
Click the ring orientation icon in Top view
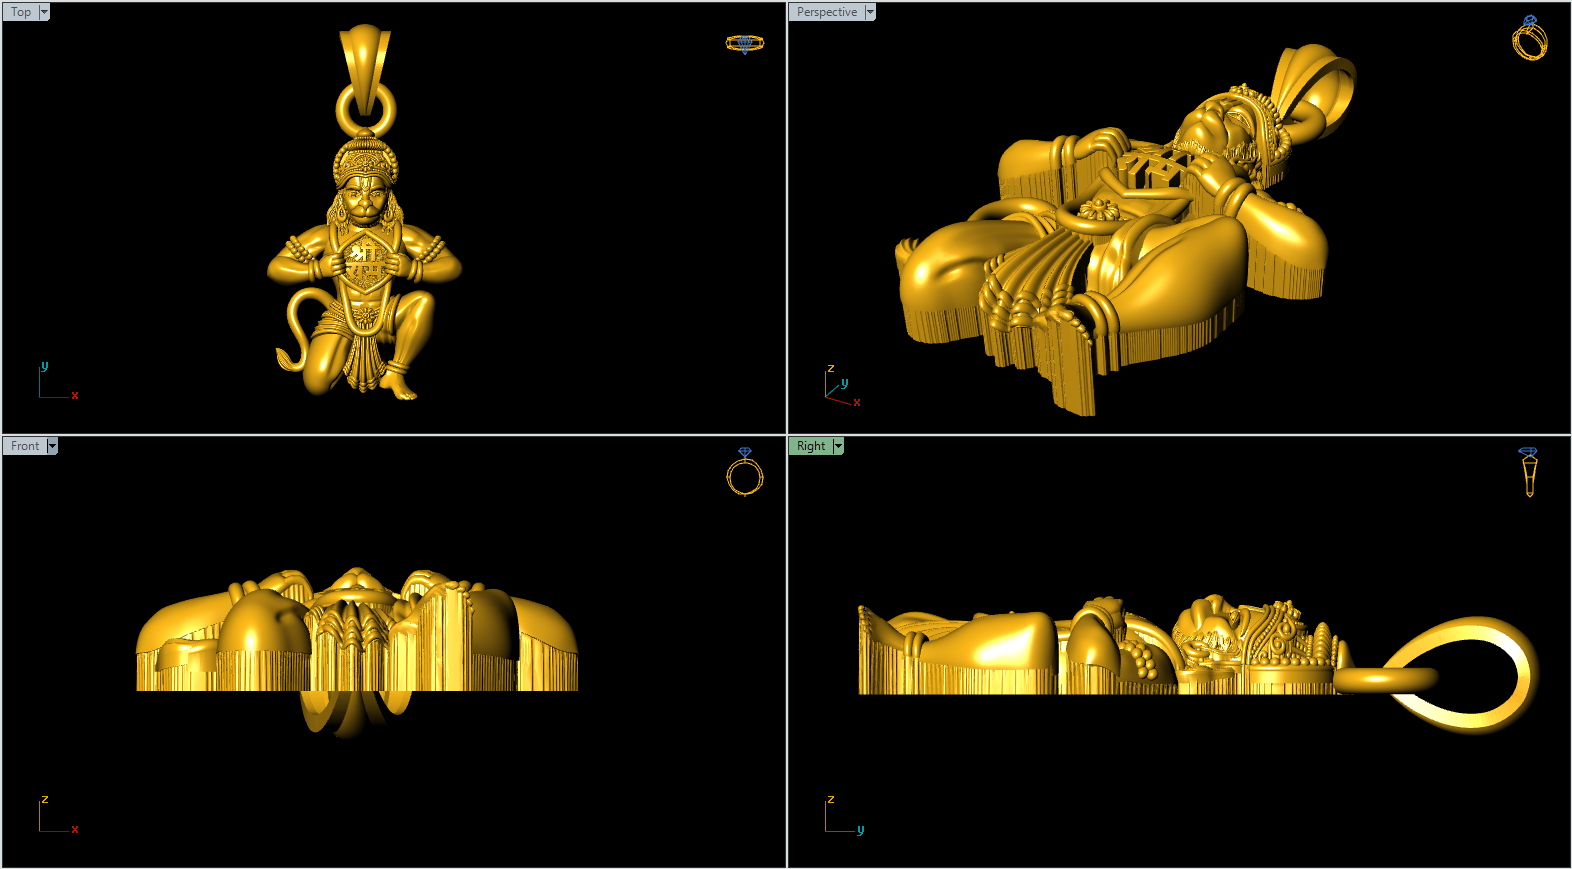[x=744, y=44]
